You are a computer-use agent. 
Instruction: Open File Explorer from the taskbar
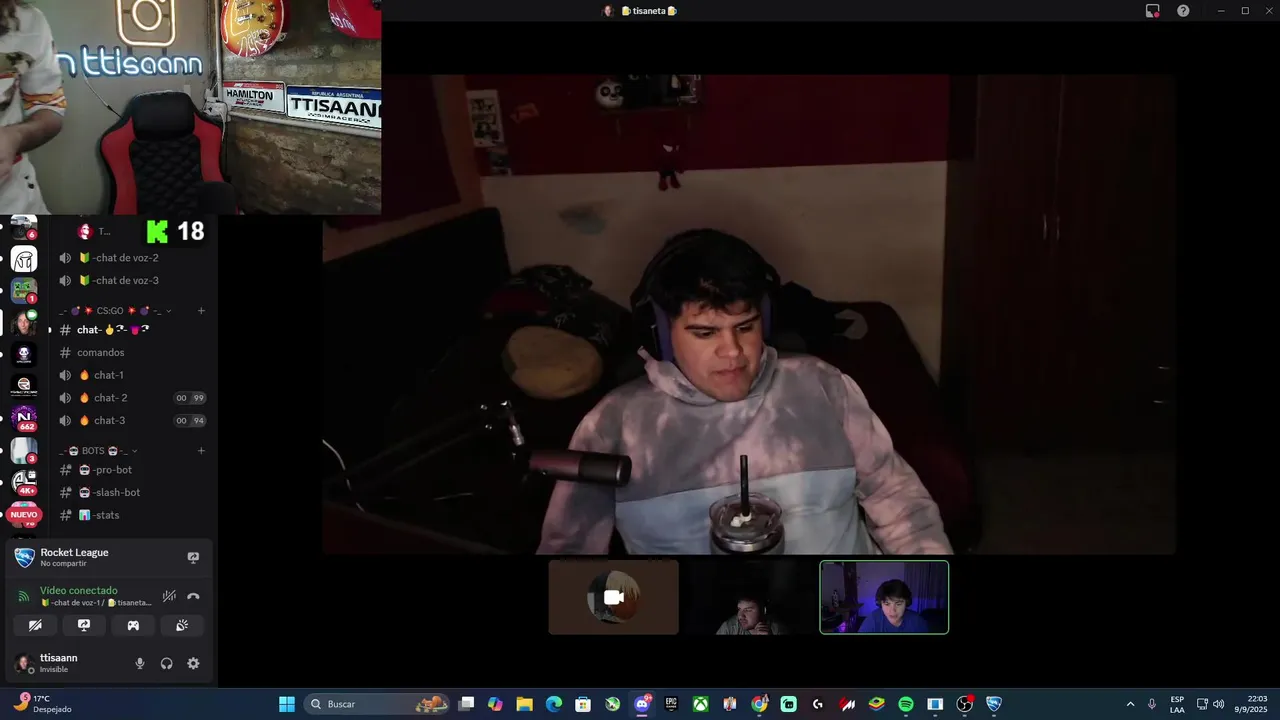[x=524, y=704]
